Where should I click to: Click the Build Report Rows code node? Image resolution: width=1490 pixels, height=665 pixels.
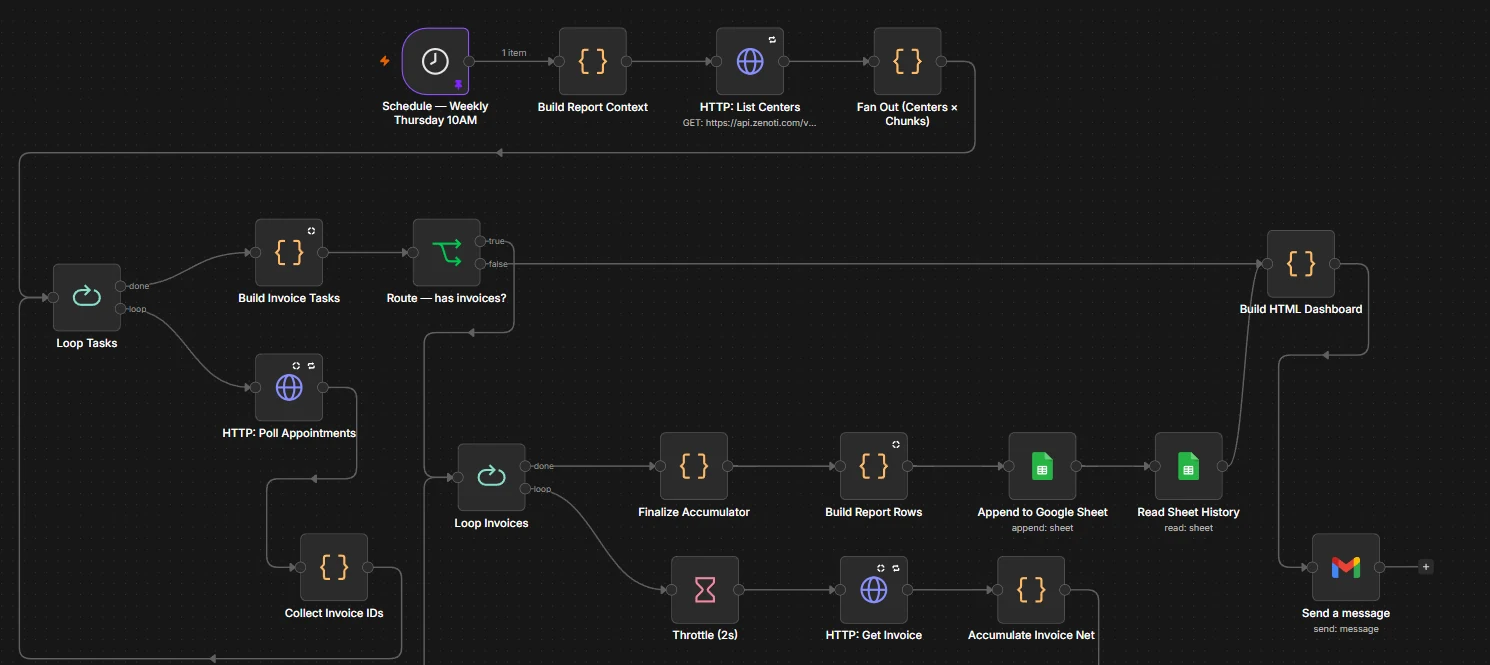point(874,466)
